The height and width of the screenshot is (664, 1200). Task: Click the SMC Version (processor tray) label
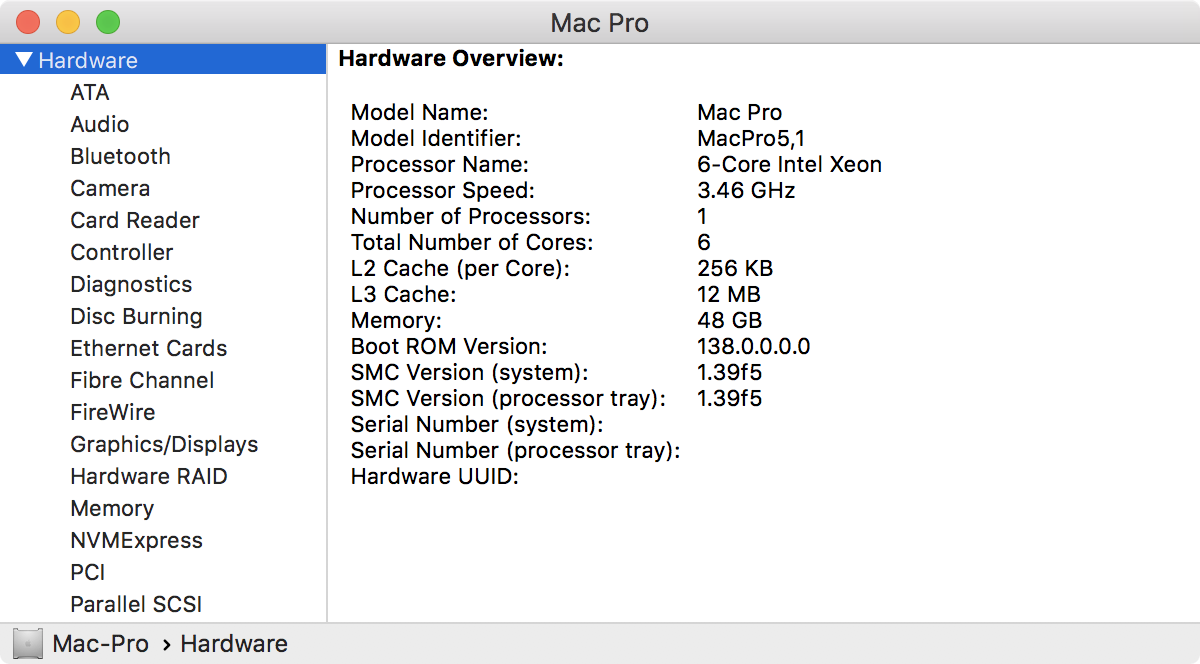pyautogui.click(x=508, y=398)
